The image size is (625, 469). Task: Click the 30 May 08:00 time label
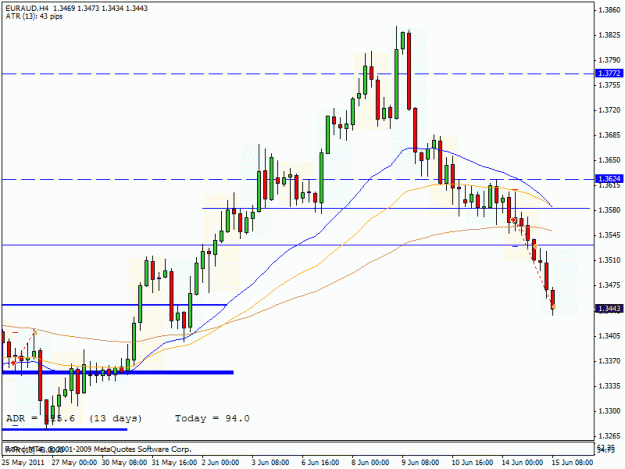[x=124, y=462]
